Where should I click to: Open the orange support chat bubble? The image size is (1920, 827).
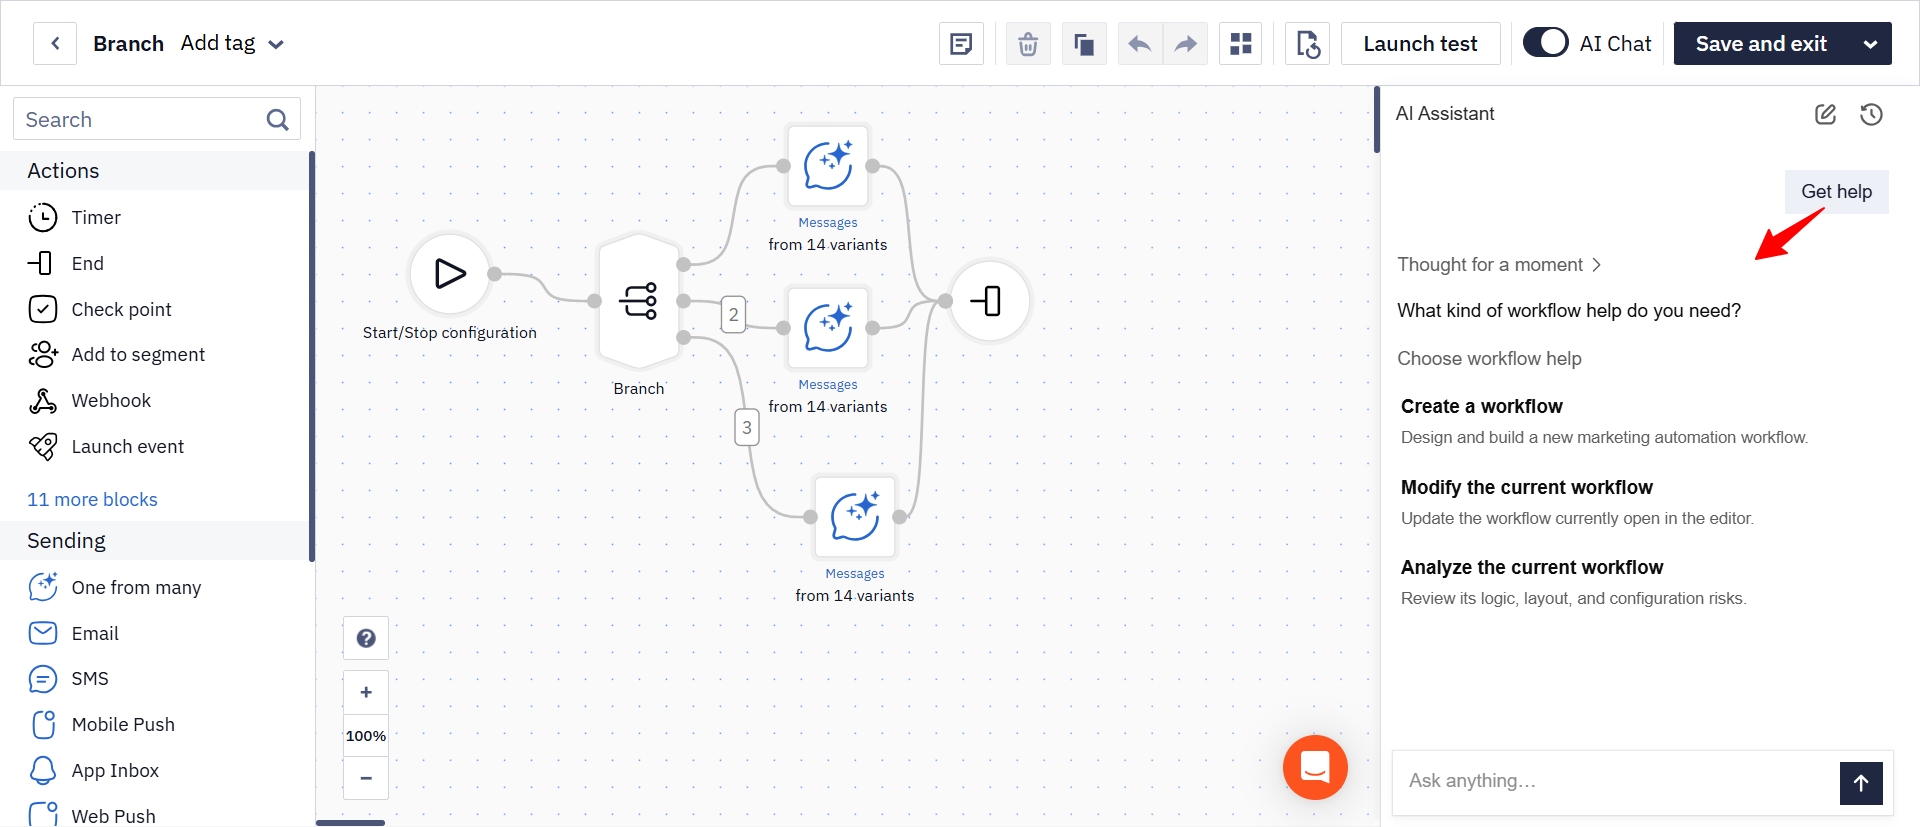[x=1315, y=767]
